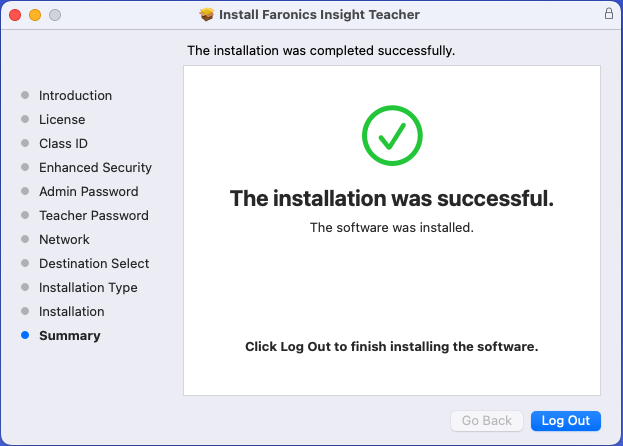Viewport: 623px width, 446px height.
Task: Click the greyed-out Go Back button
Action: point(487,421)
